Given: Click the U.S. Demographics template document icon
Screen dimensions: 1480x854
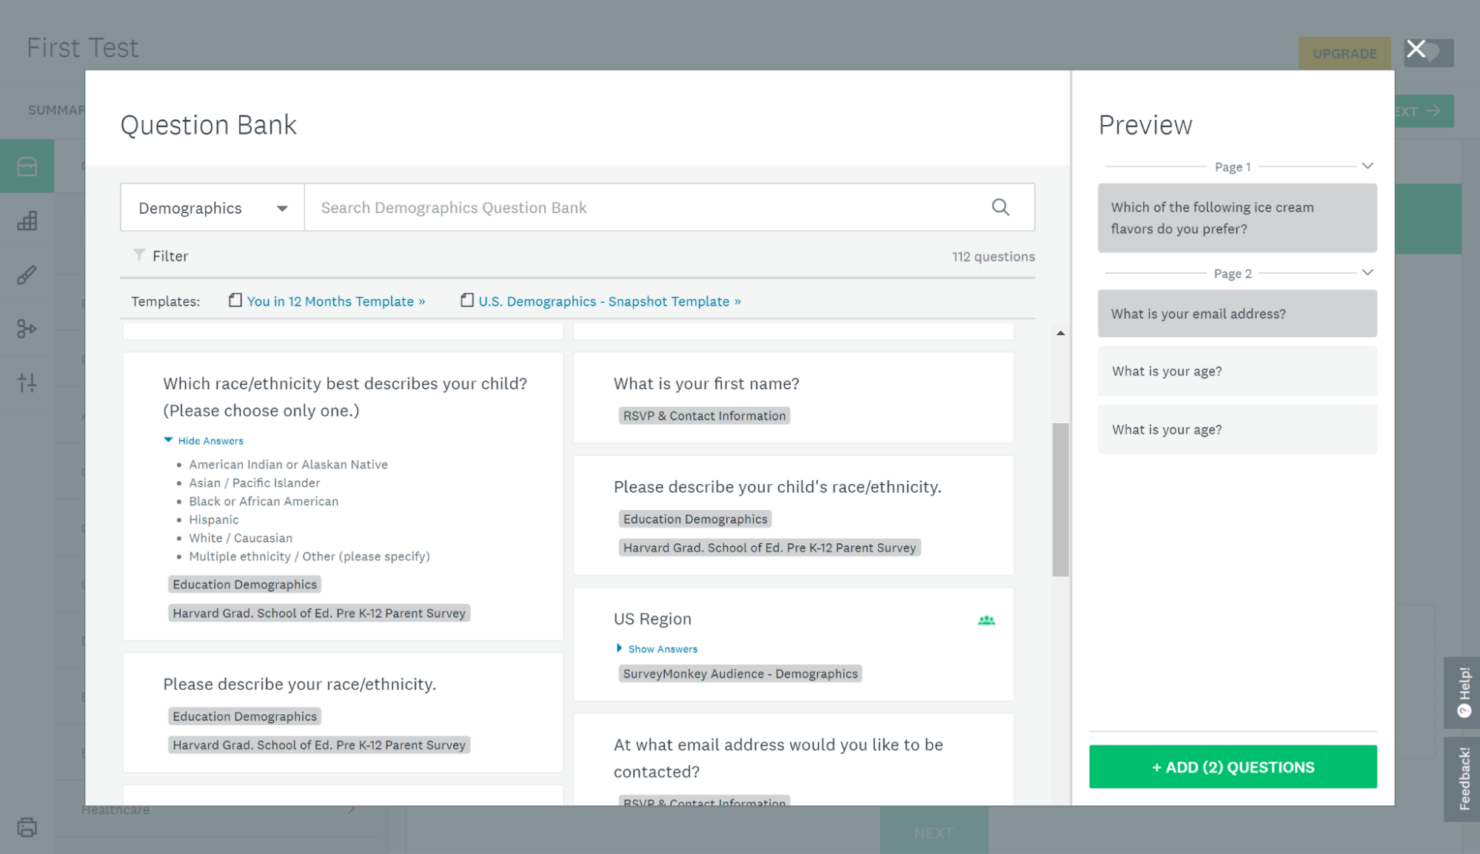Looking at the screenshot, I should click(x=467, y=300).
